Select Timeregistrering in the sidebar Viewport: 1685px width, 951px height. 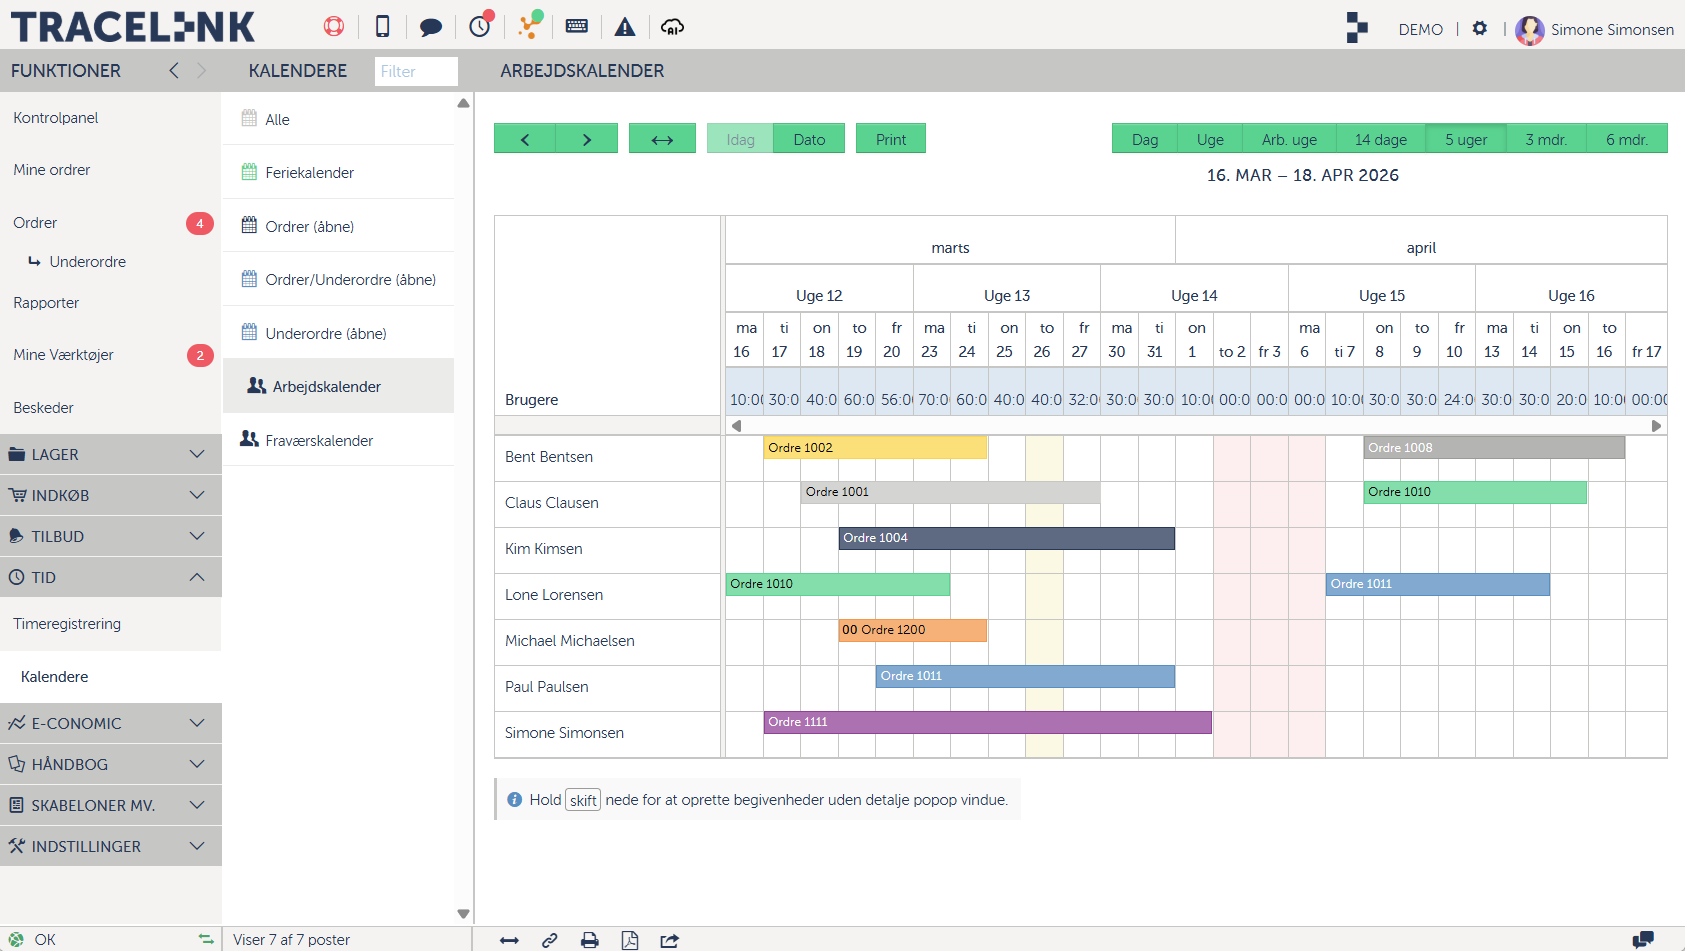(67, 624)
